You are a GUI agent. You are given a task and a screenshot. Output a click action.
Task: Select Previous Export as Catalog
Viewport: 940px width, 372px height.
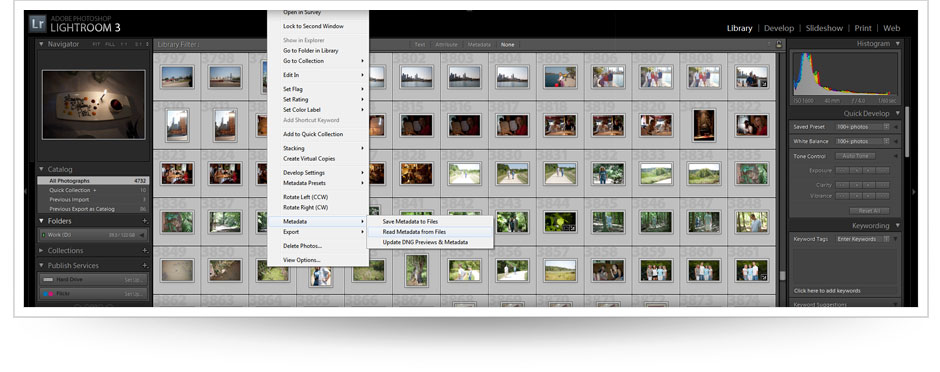pyautogui.click(x=93, y=209)
